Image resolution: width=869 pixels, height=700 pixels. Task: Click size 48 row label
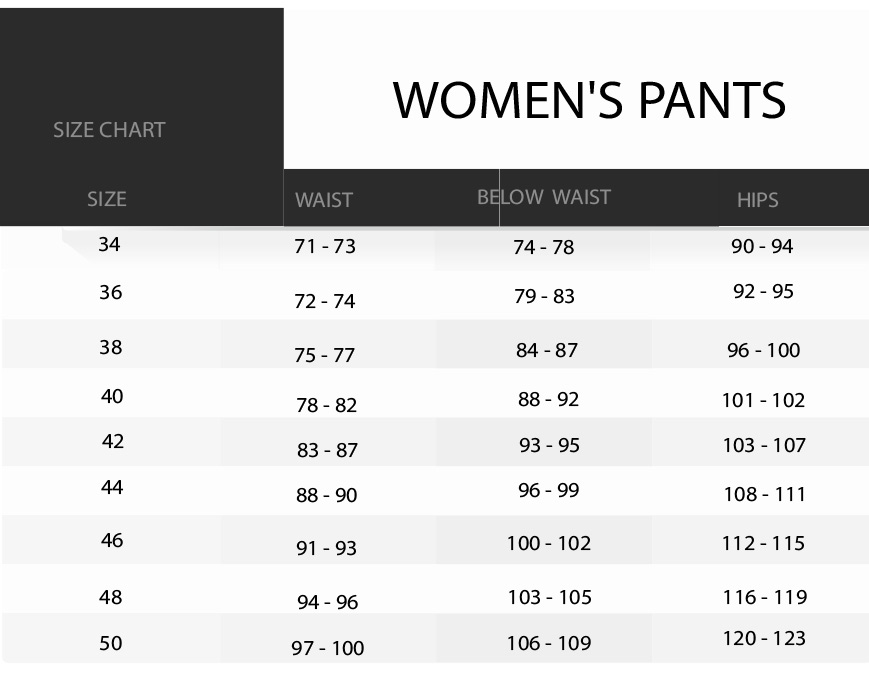tap(110, 597)
